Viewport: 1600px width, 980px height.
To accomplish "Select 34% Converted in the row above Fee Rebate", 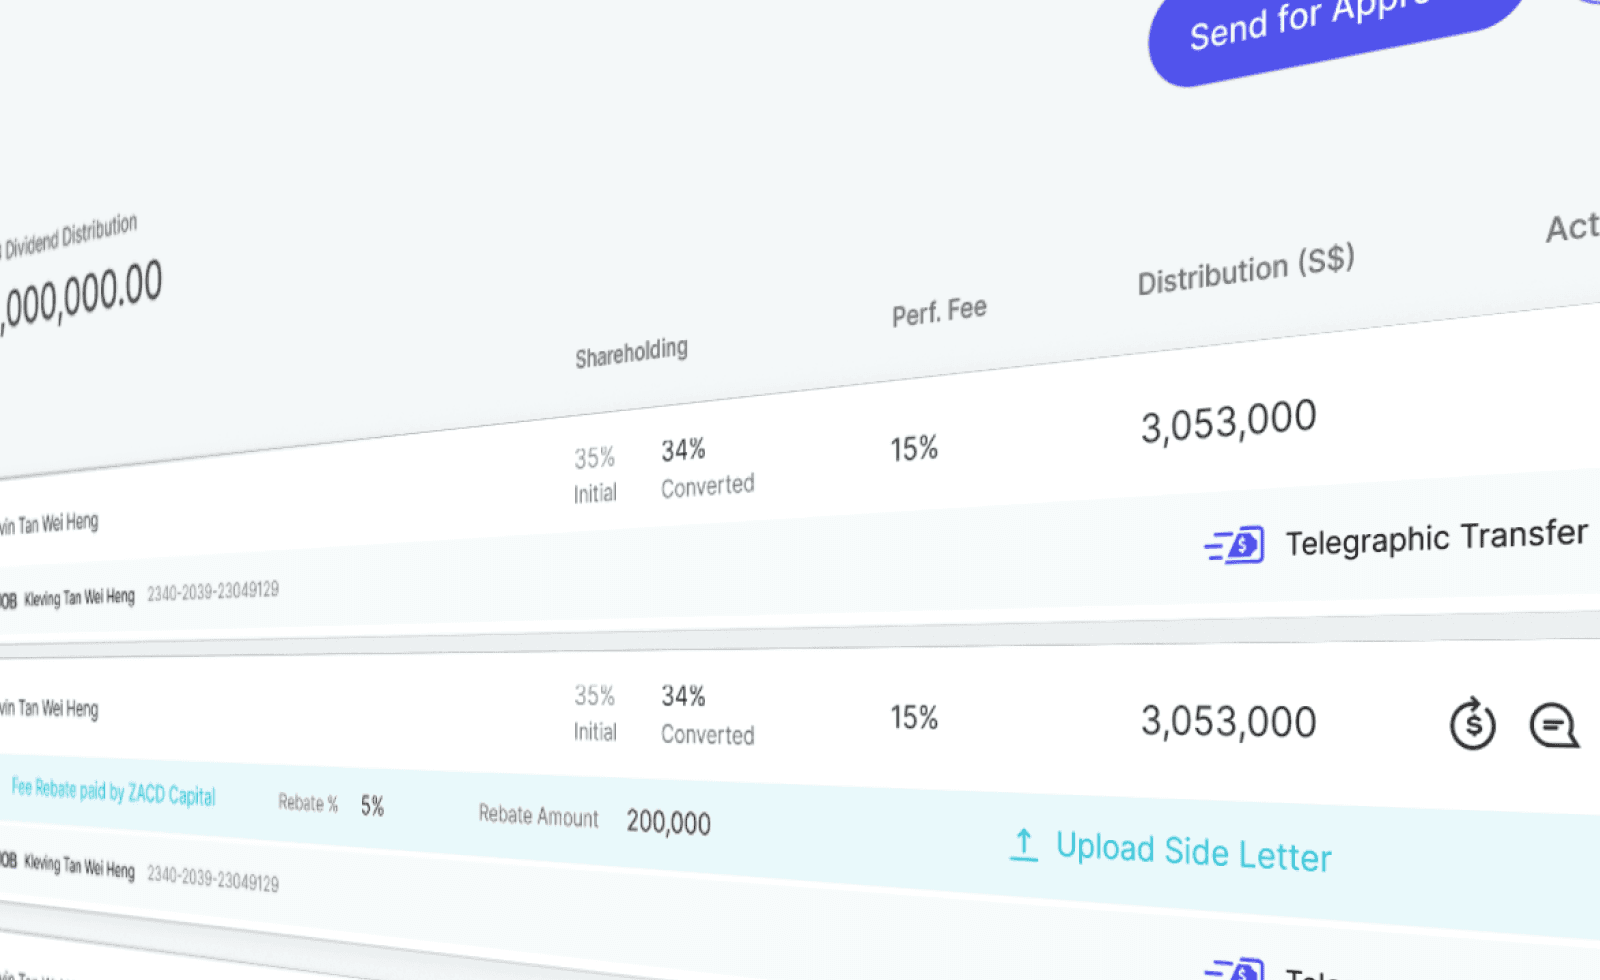I will pos(707,715).
